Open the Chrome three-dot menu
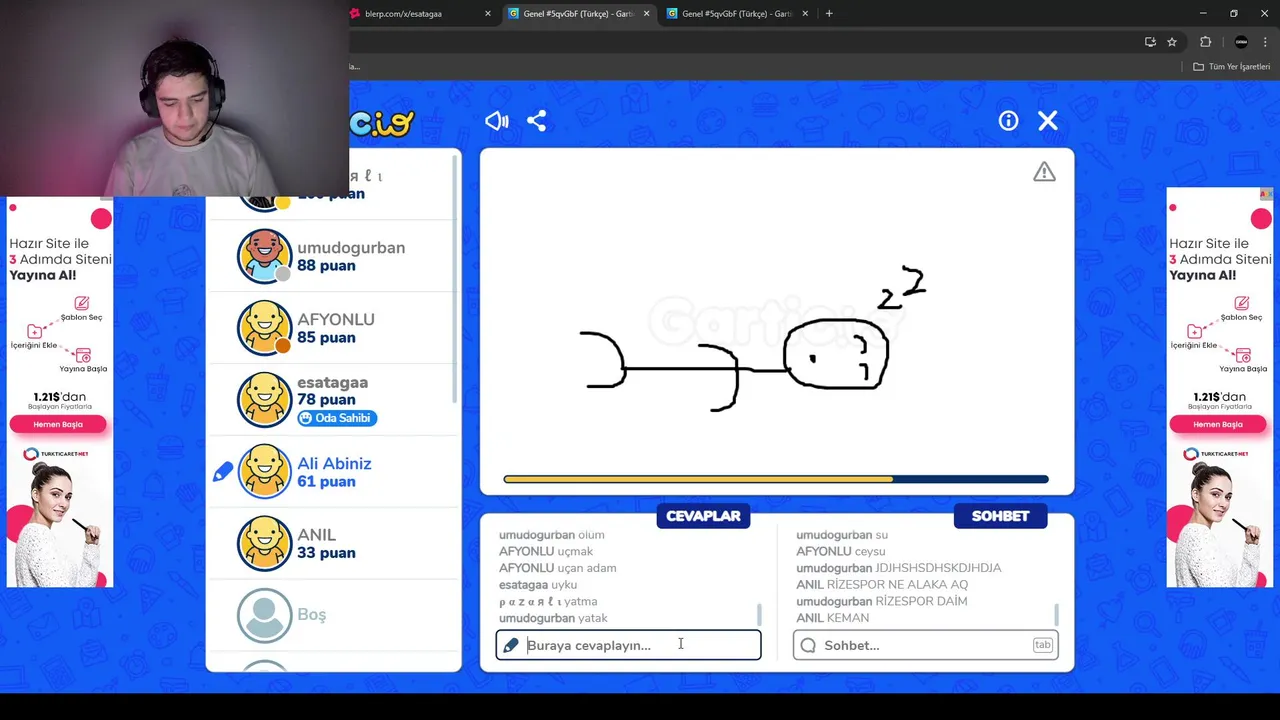Viewport: 1280px width, 720px height. click(1265, 42)
